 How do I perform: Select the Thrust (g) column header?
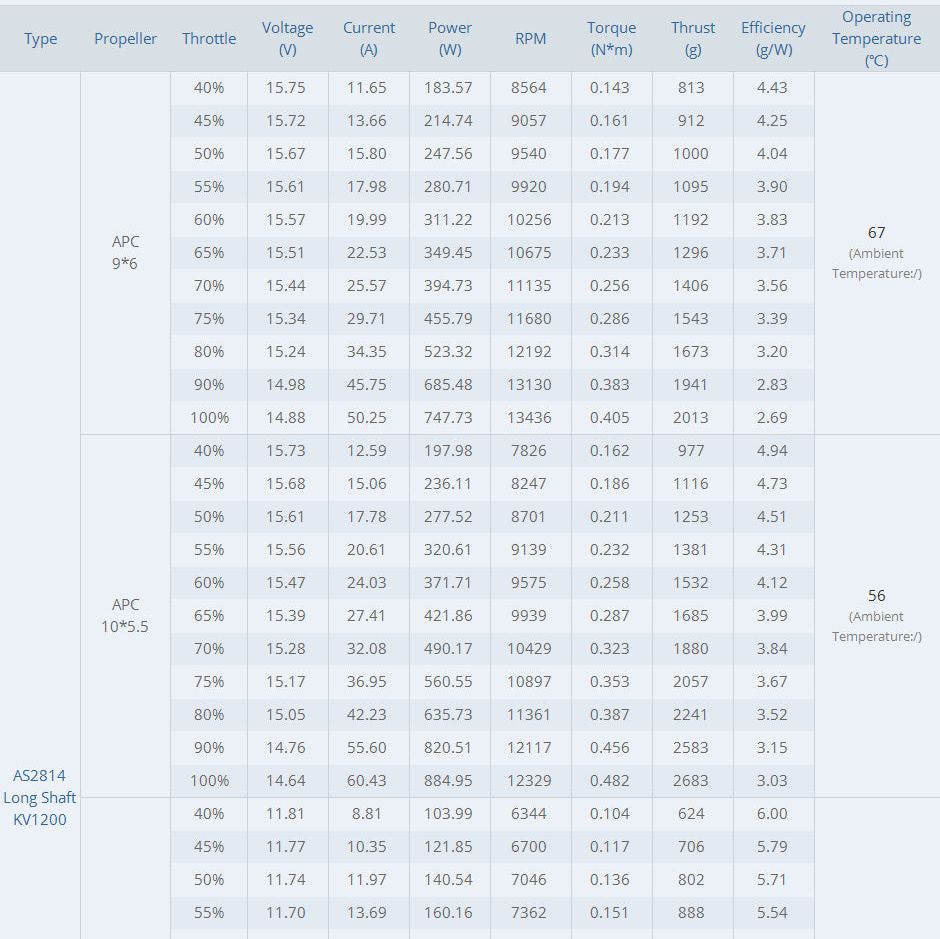point(693,39)
